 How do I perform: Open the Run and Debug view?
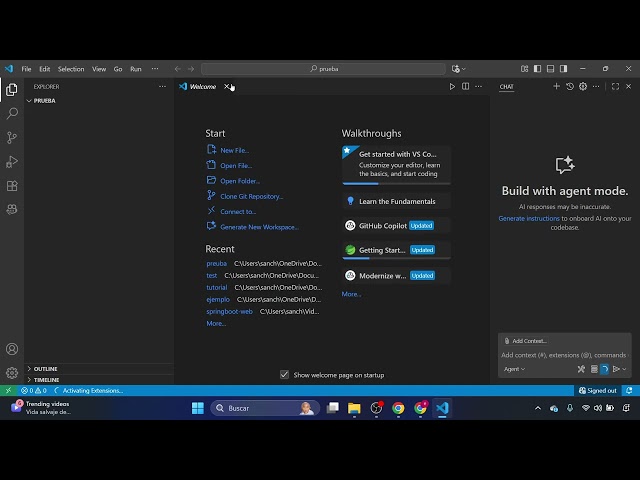(12, 162)
